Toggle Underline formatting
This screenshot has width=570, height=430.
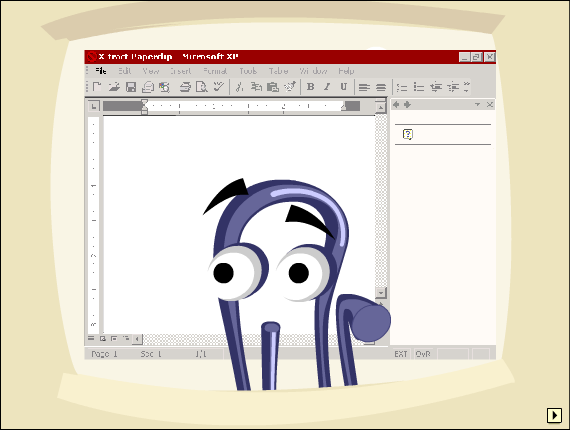click(x=344, y=87)
